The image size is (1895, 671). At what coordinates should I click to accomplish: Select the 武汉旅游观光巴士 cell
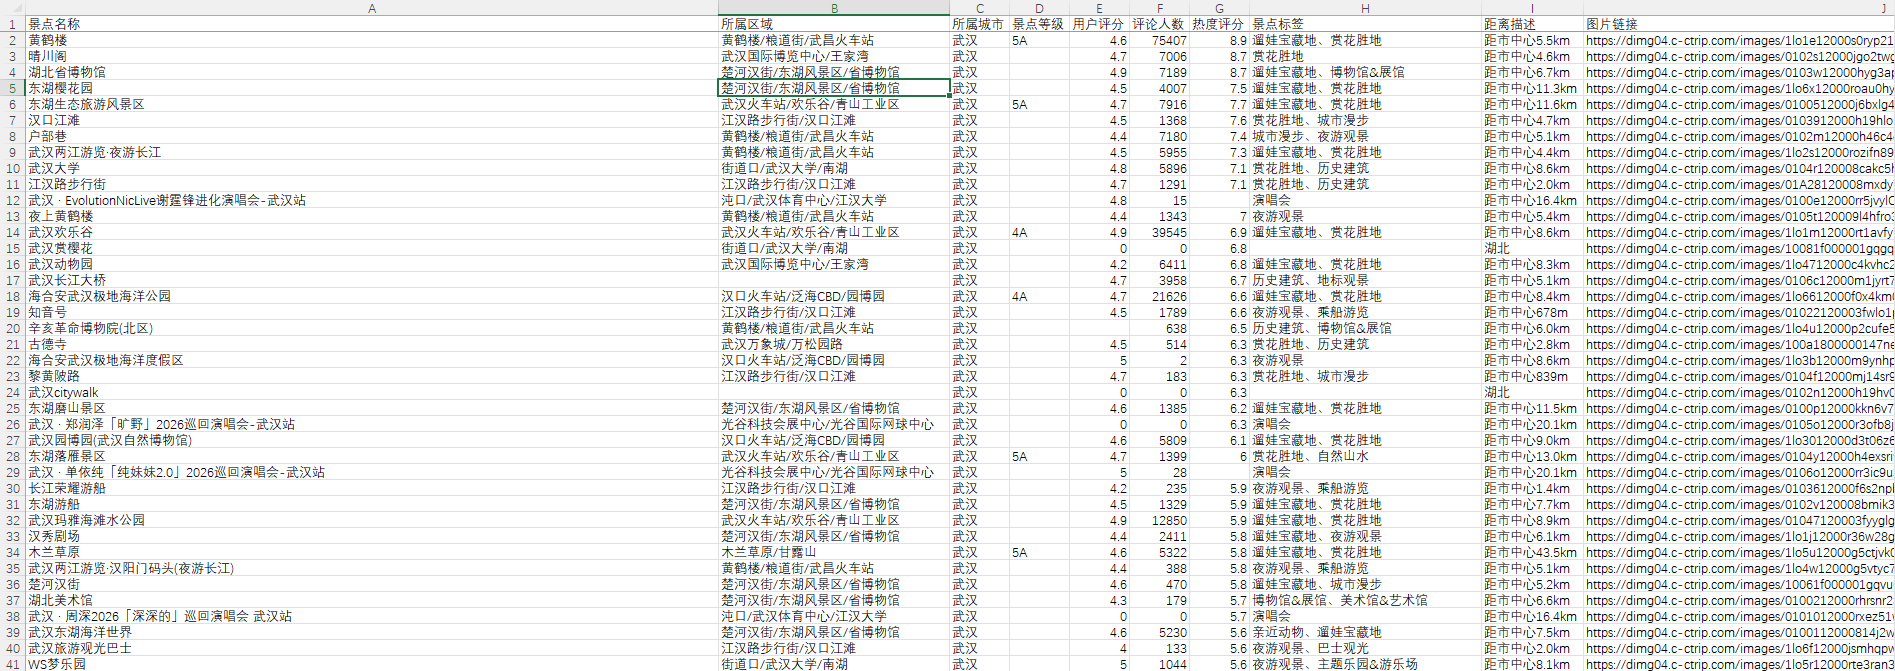pyautogui.click(x=372, y=648)
